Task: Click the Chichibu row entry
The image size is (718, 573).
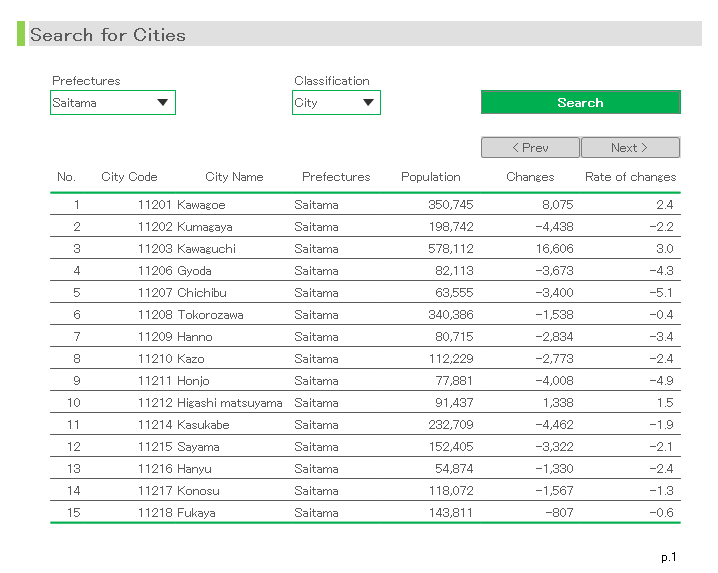Action: click(202, 293)
